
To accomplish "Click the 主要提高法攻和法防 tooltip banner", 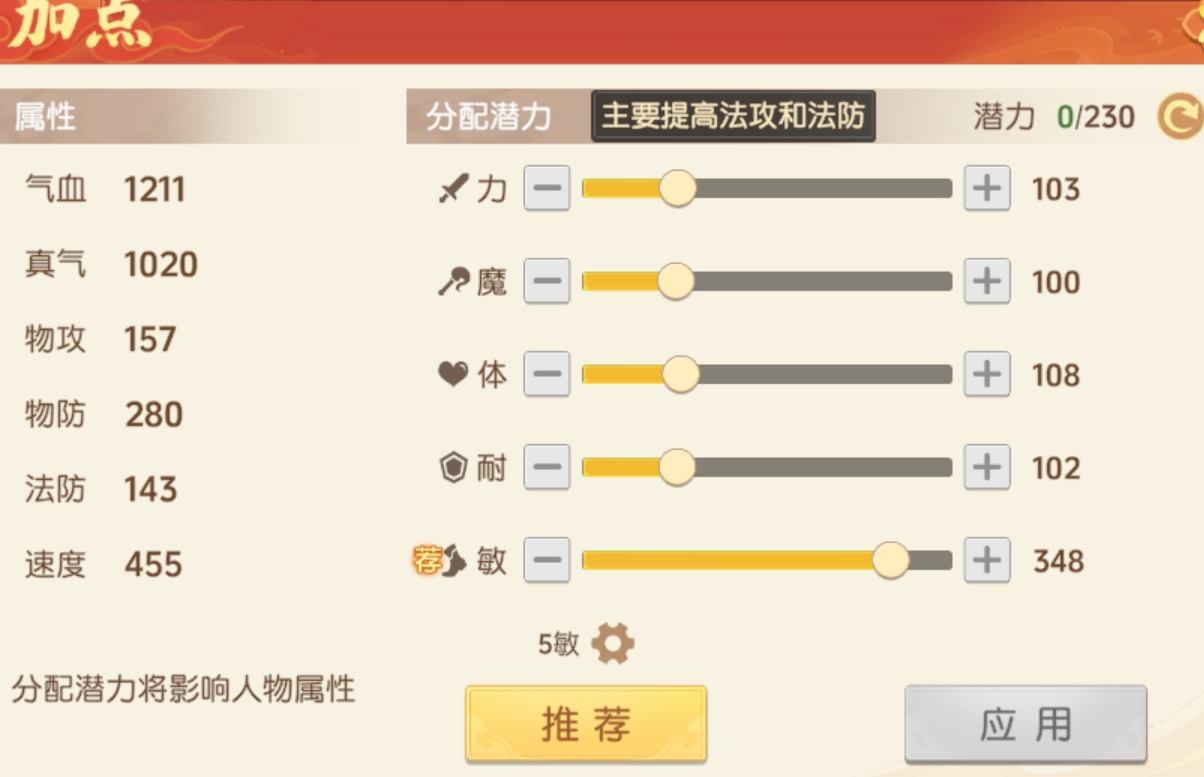I will (x=734, y=115).
